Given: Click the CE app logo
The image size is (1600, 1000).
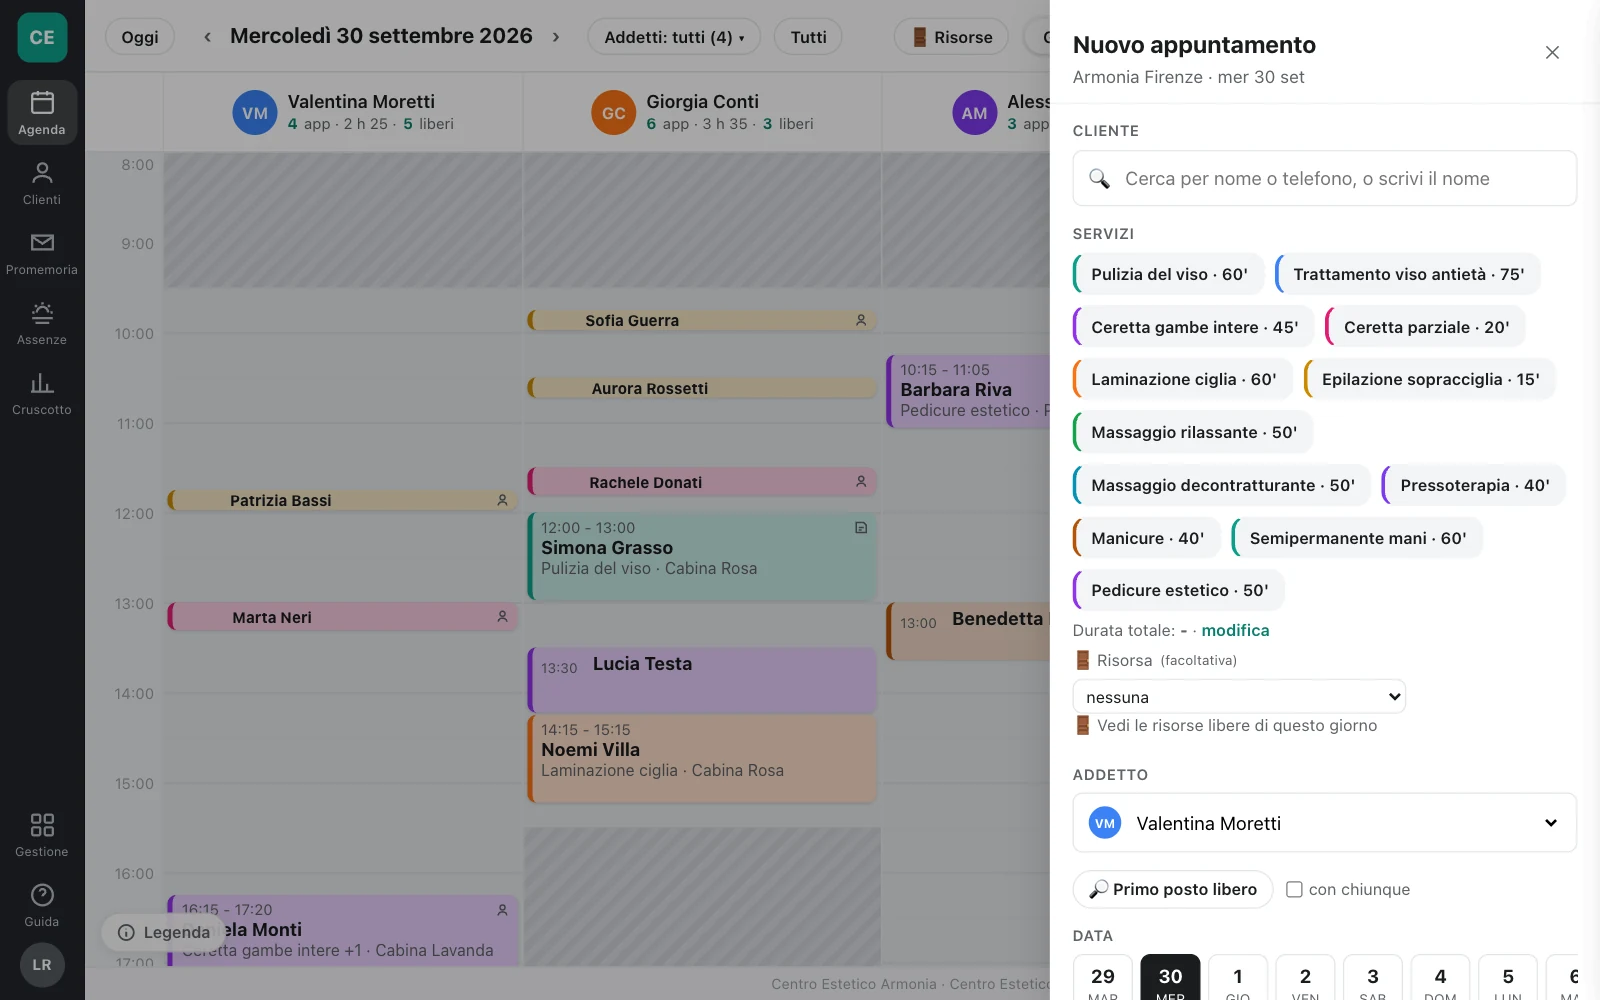Looking at the screenshot, I should [x=42, y=38].
